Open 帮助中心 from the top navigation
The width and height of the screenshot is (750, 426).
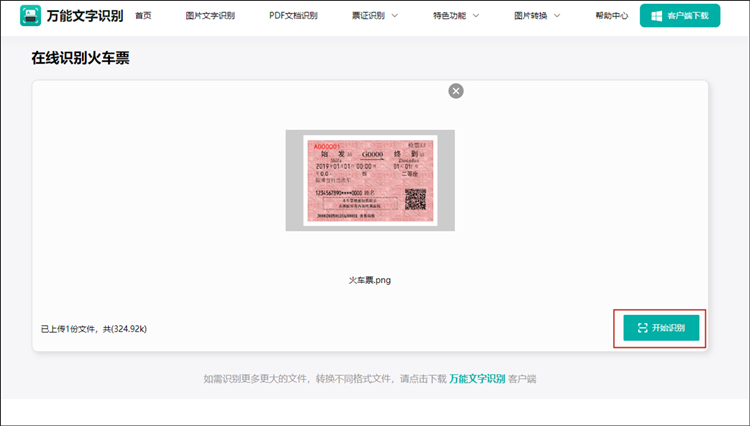[x=611, y=16]
